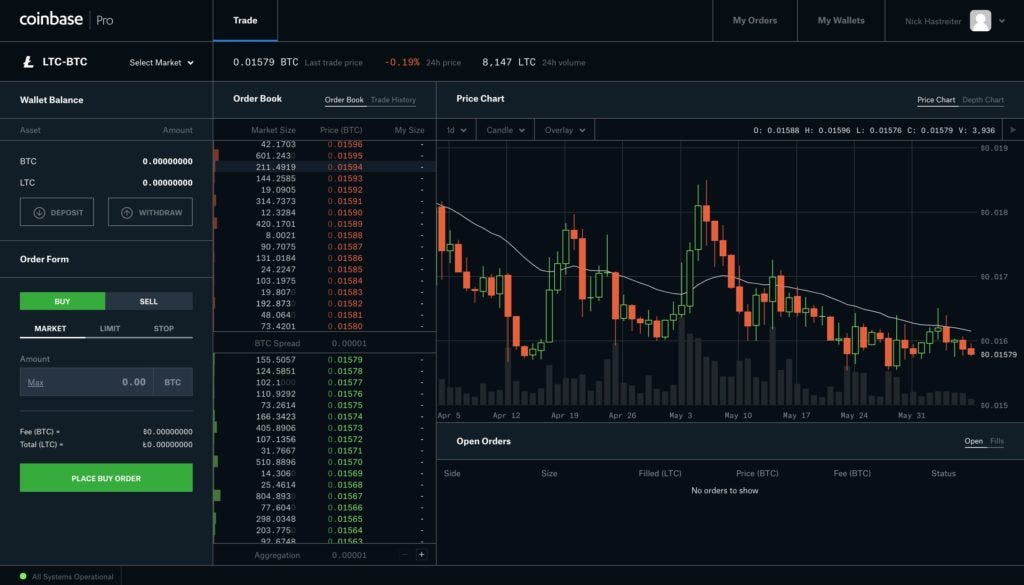Select ask price 0.01594 row
This screenshot has width=1024, height=585.
[x=325, y=167]
